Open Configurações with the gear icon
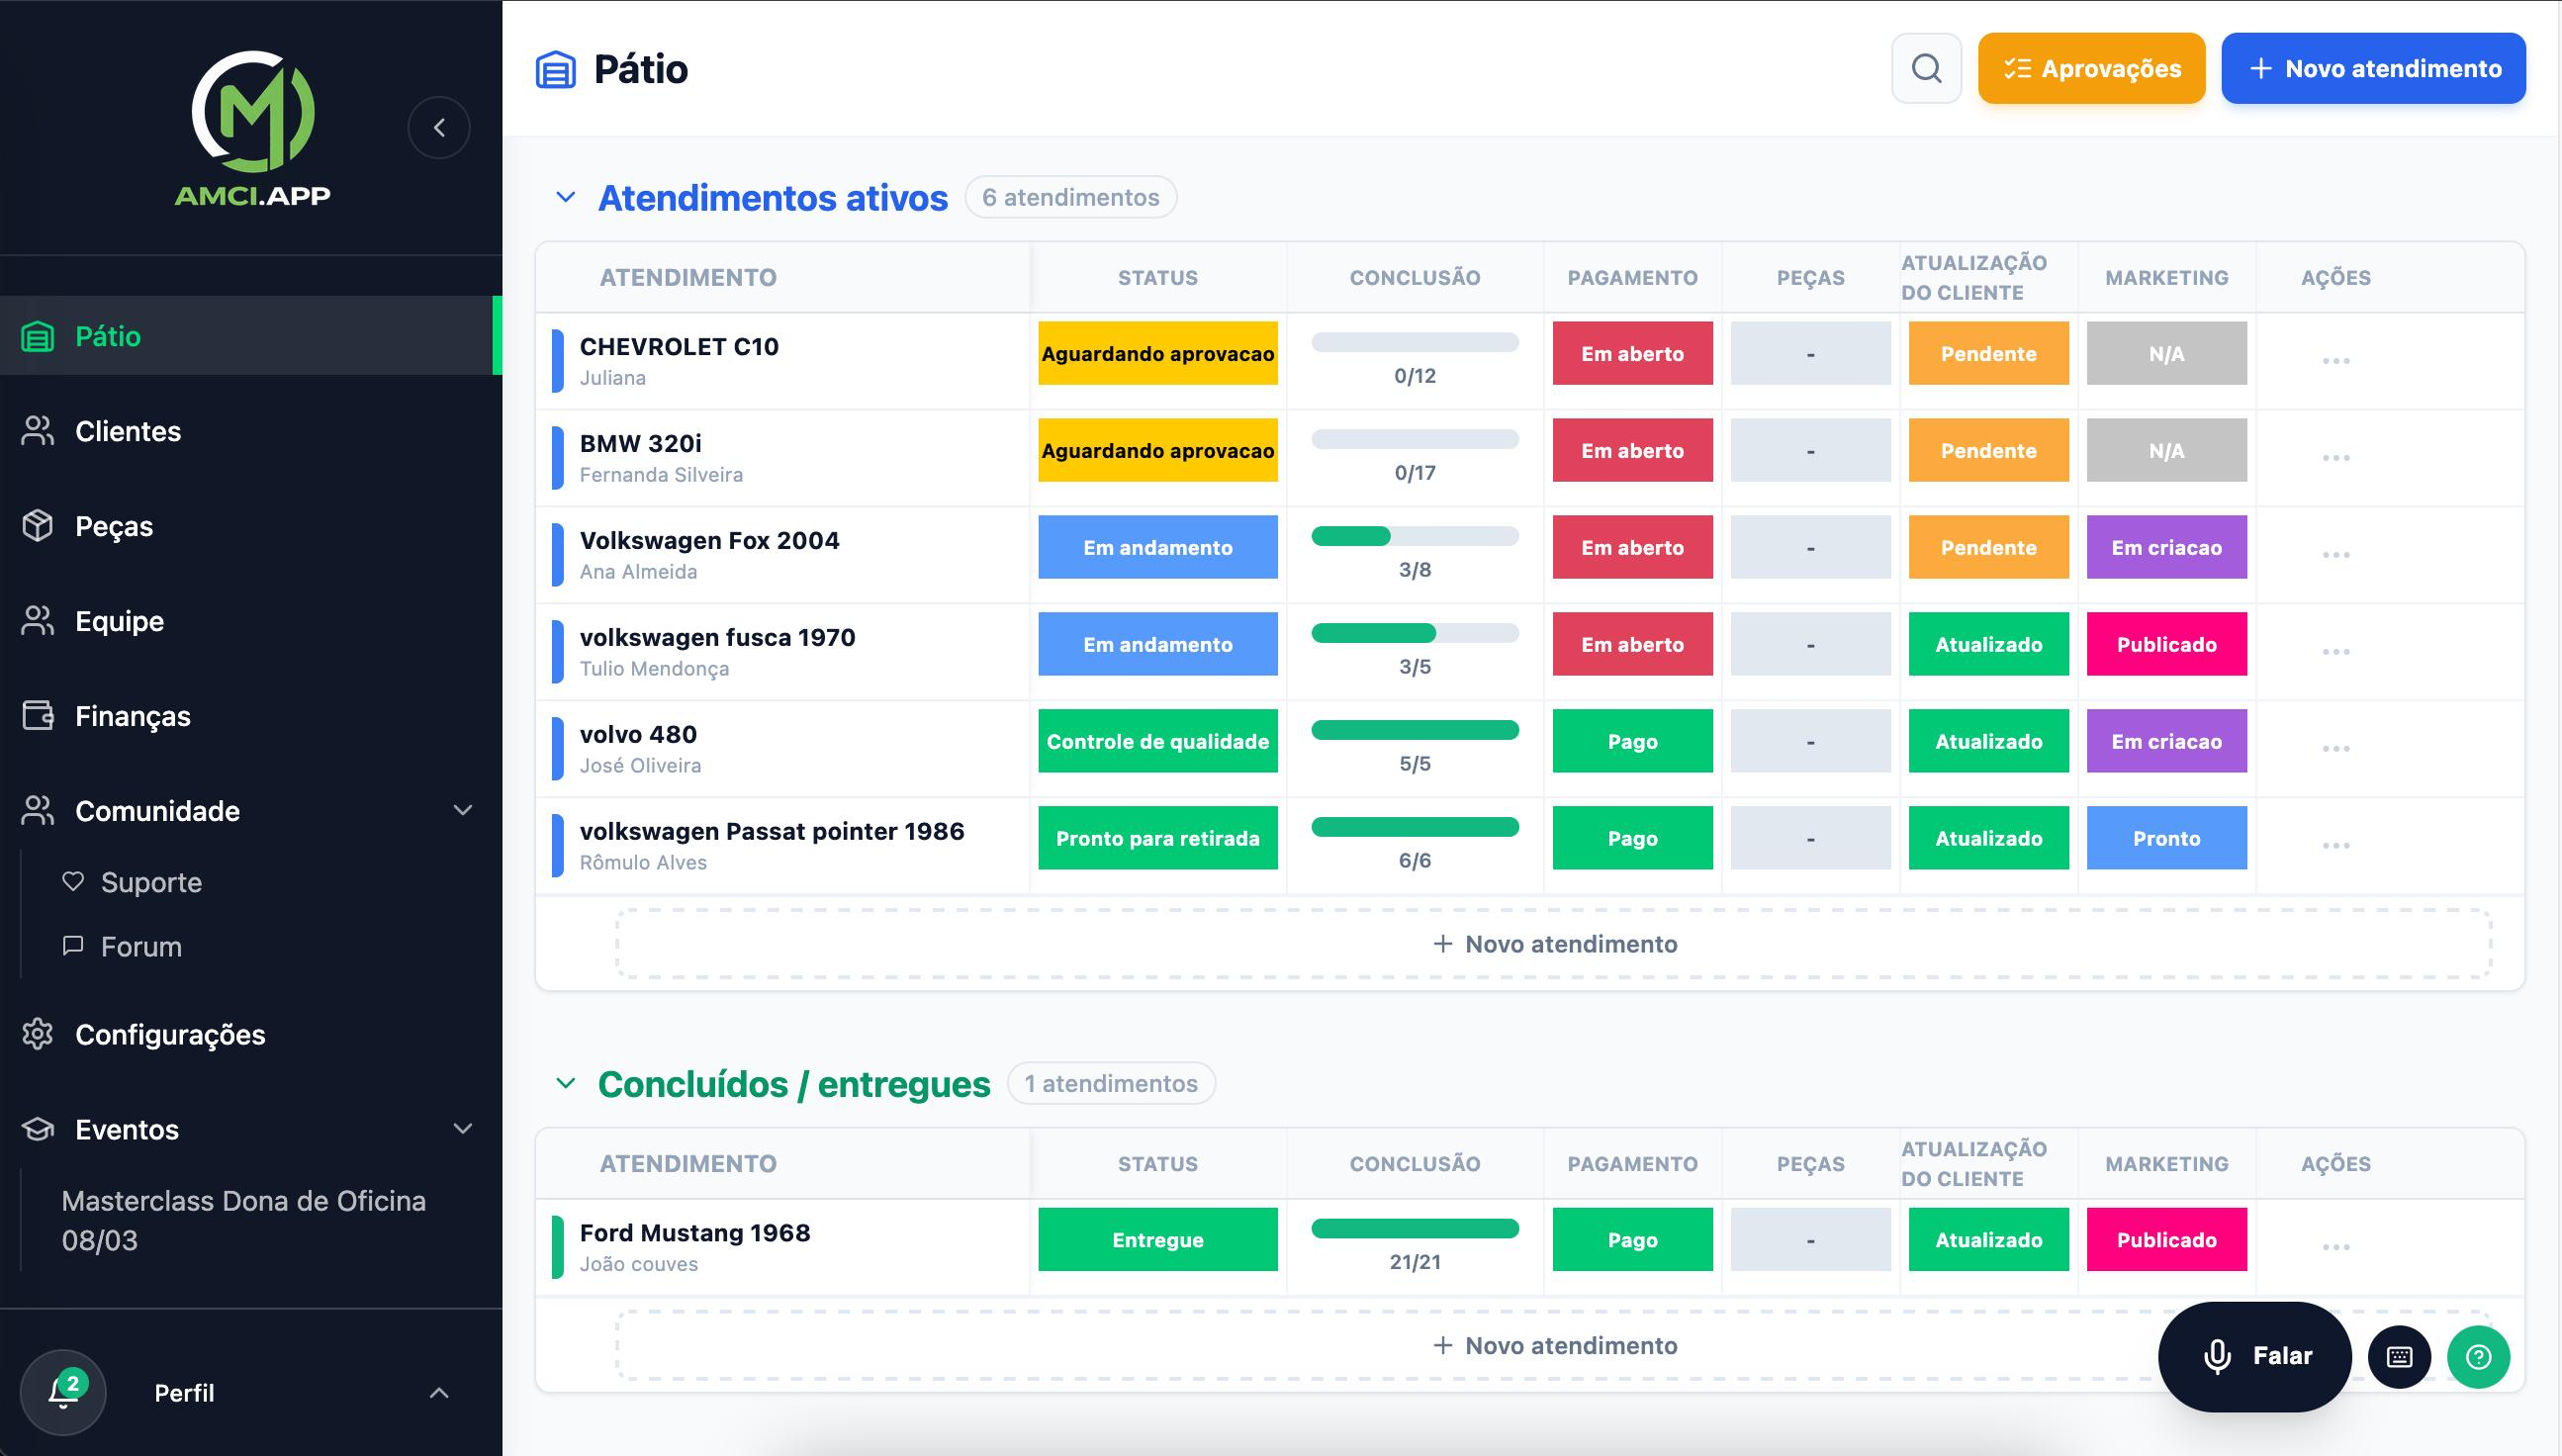 tap(38, 1035)
